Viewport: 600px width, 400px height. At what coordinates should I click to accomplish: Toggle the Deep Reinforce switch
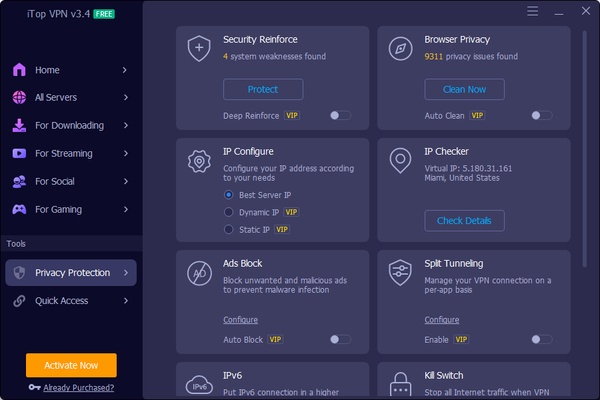[x=341, y=116]
